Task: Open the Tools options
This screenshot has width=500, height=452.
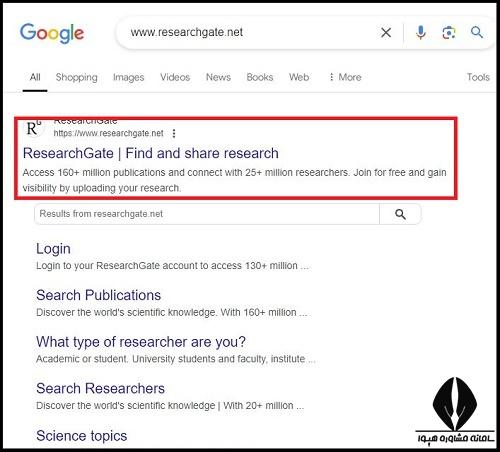Action: (478, 77)
